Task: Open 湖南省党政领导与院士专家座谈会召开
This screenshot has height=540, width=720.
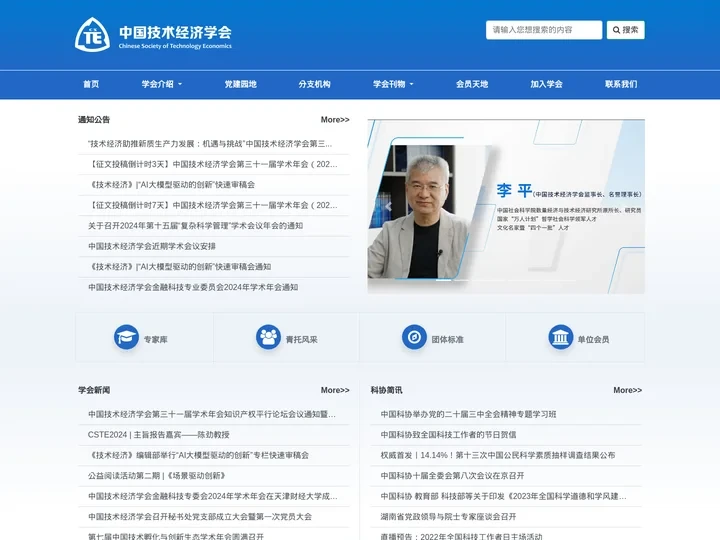Action: (x=448, y=517)
